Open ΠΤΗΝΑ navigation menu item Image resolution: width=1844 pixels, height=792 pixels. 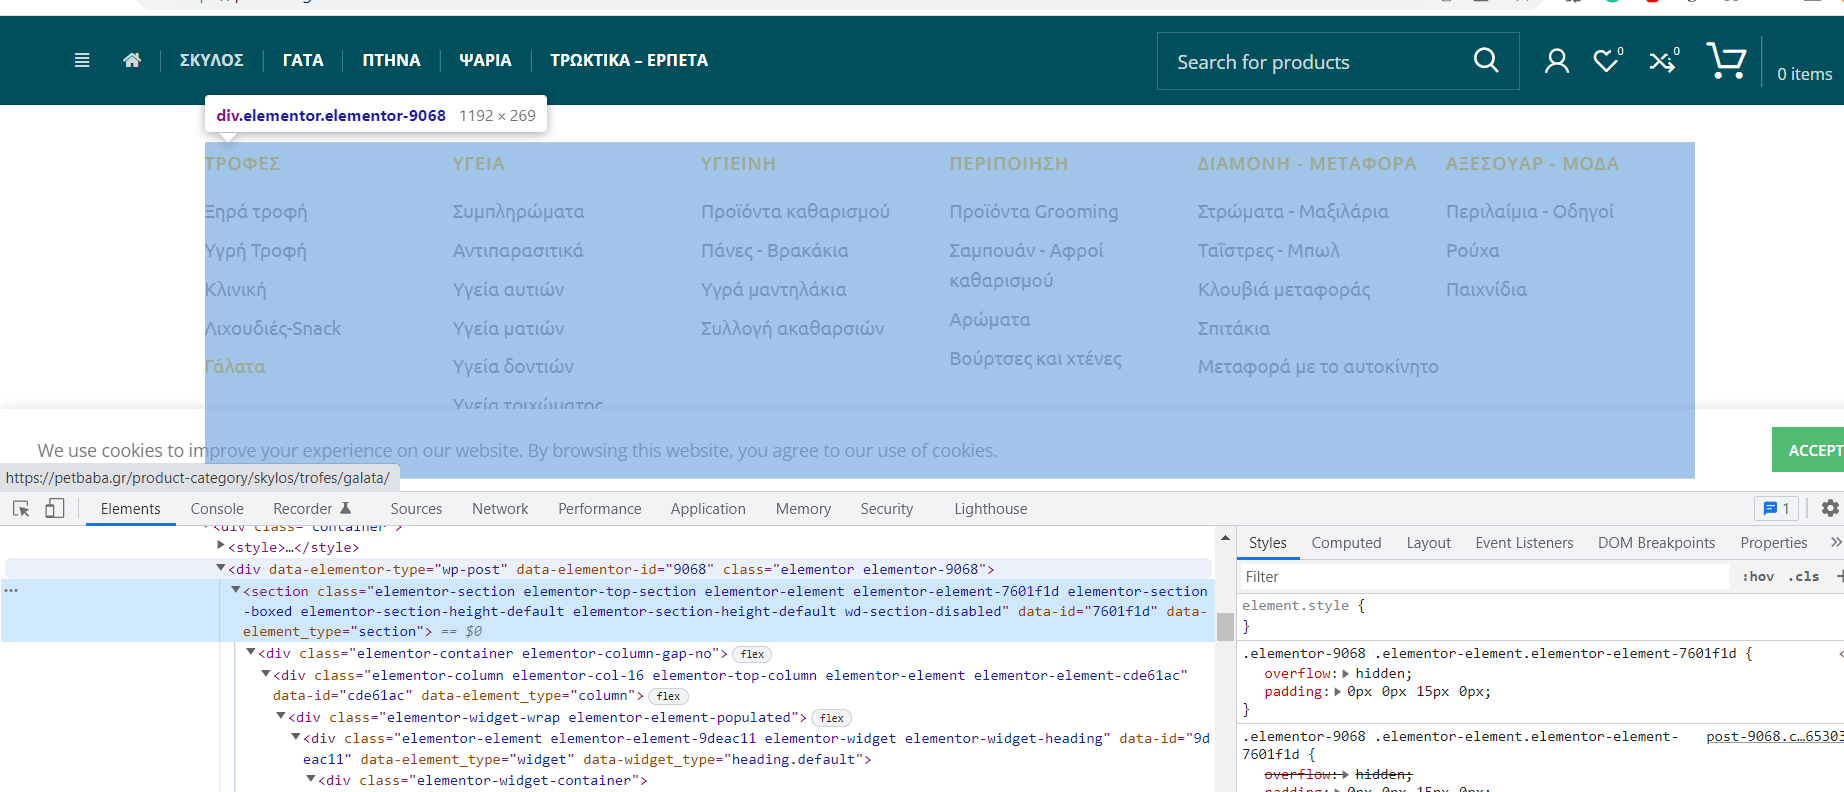pyautogui.click(x=391, y=60)
